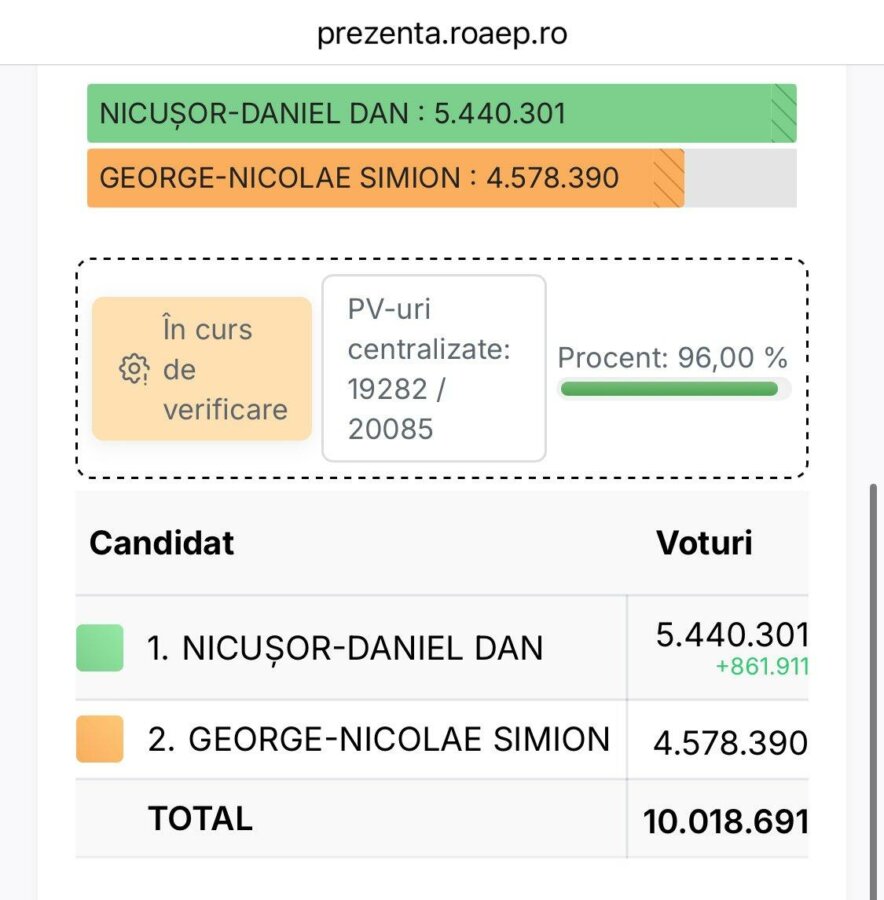Tap the prezenta.roaep.ro address bar
Screen dimensions: 884x900
tap(442, 33)
